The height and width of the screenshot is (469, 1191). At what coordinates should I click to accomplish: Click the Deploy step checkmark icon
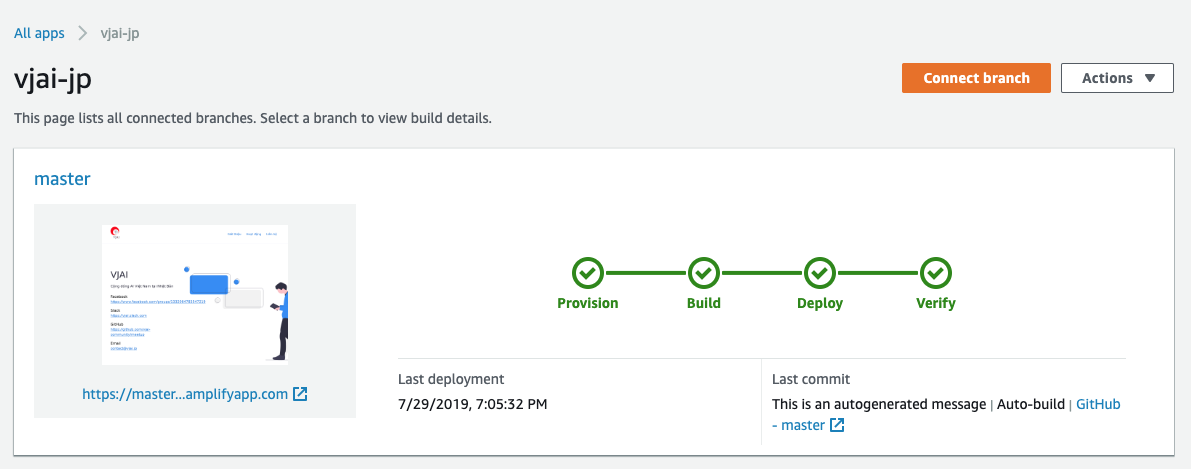(x=820, y=272)
